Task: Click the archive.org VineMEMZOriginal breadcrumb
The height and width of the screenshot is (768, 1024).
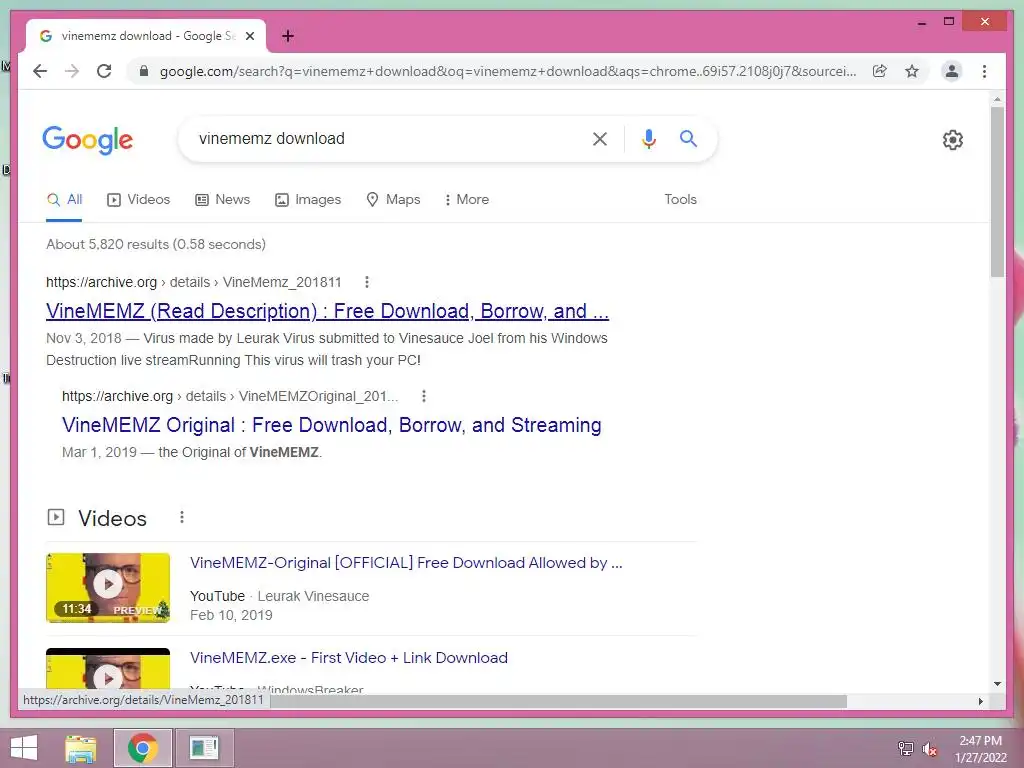Action: point(230,396)
